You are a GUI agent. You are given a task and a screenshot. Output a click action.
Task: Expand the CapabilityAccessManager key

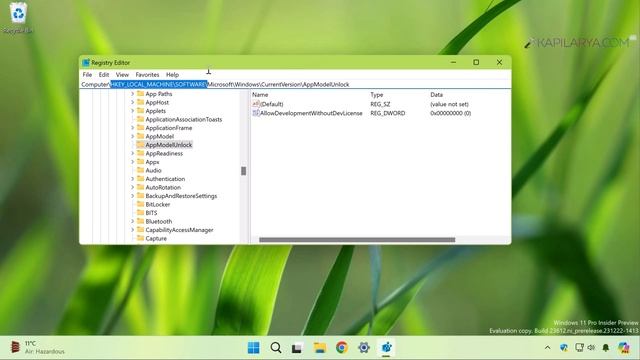[x=133, y=230]
